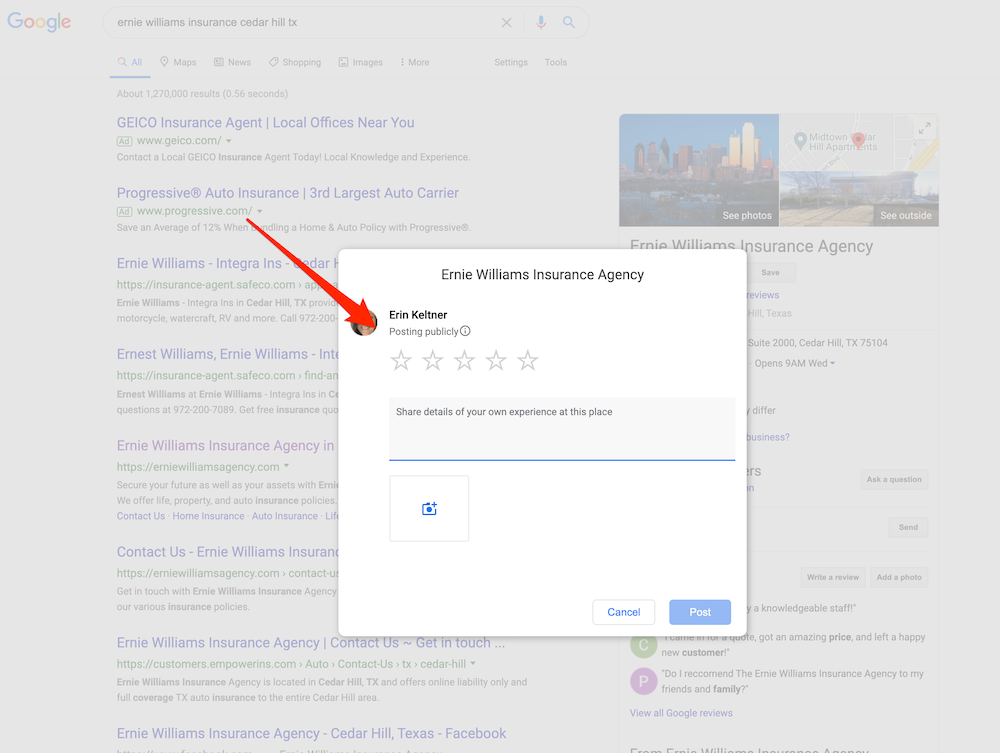Open Contact Us ~ Get in touch result
This screenshot has height=753, width=1000.
point(311,643)
